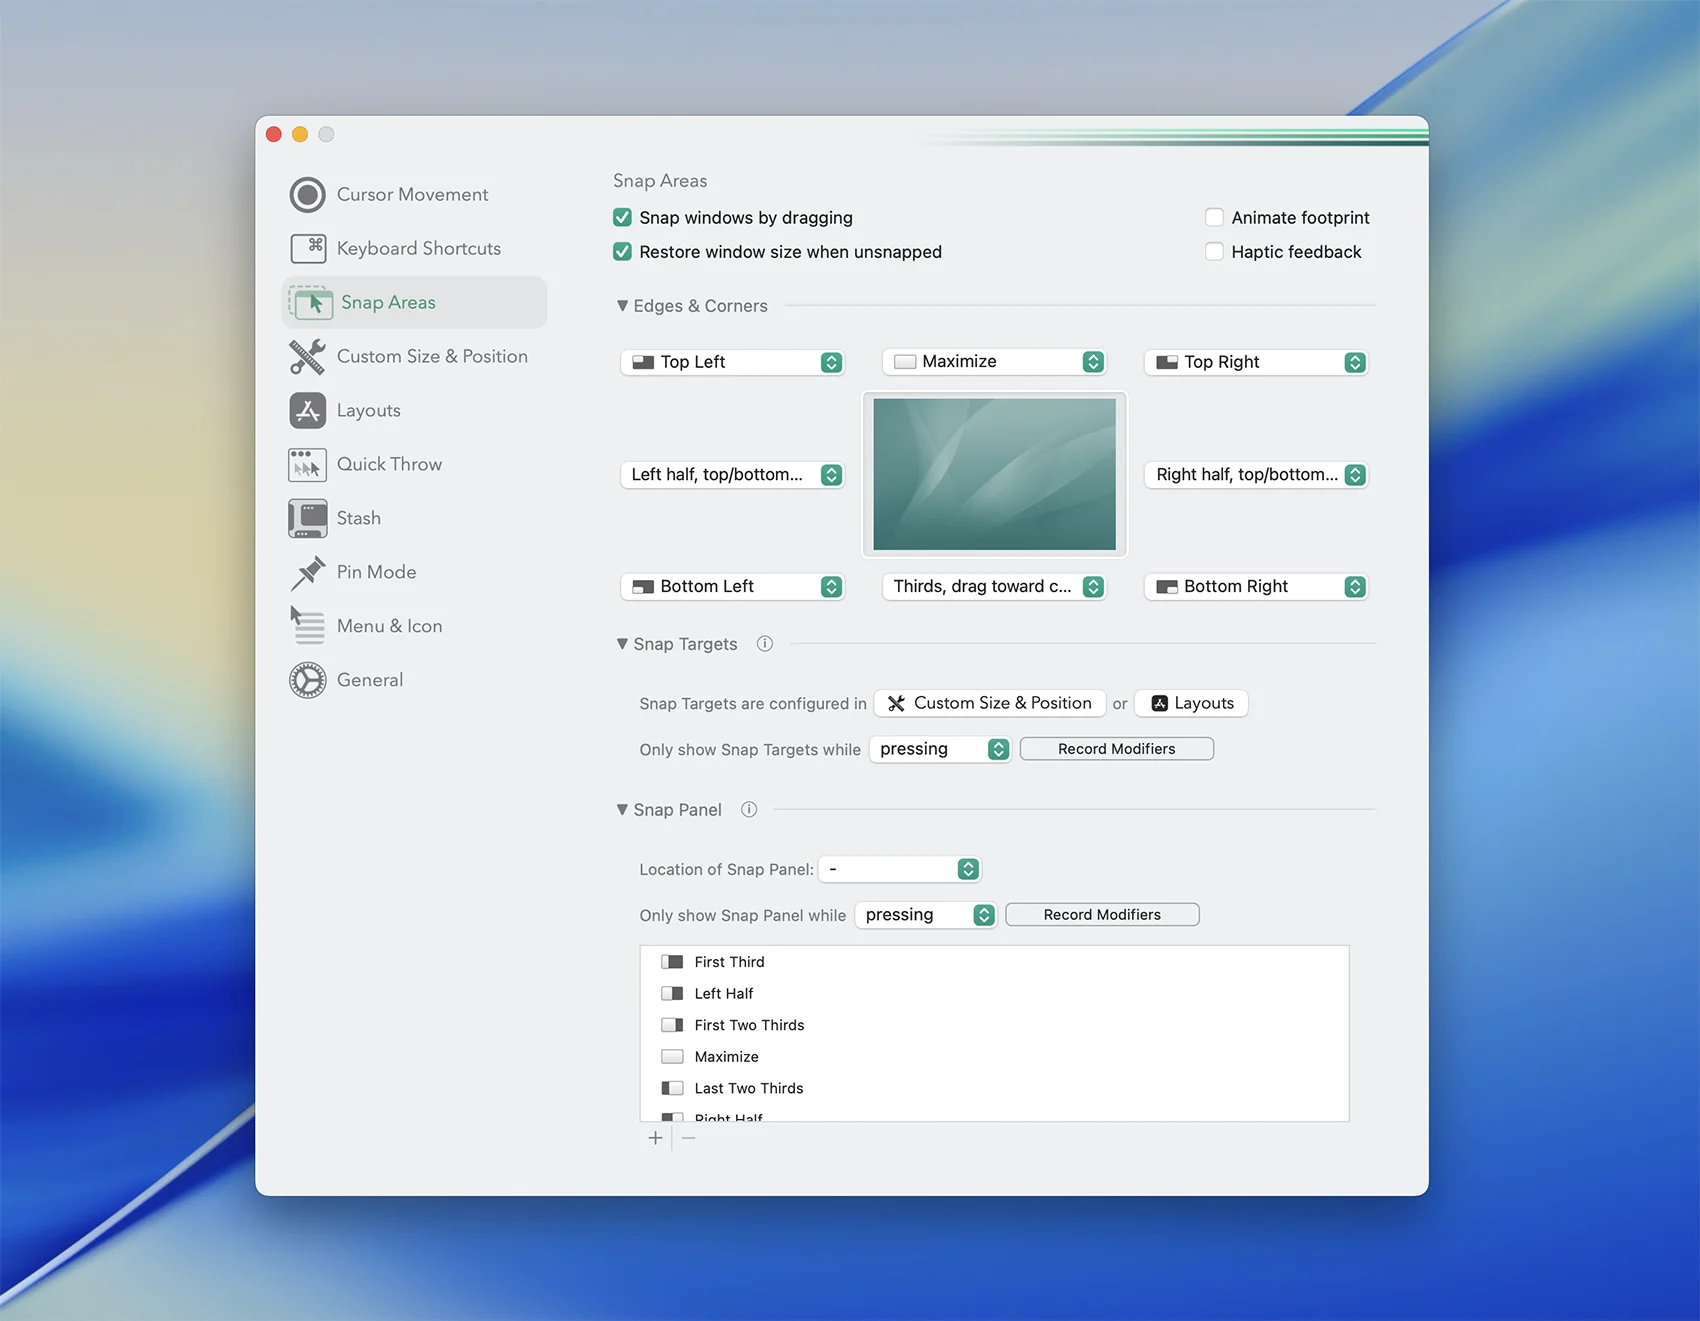
Task: Turn on Haptic feedback checkbox
Action: (1214, 252)
